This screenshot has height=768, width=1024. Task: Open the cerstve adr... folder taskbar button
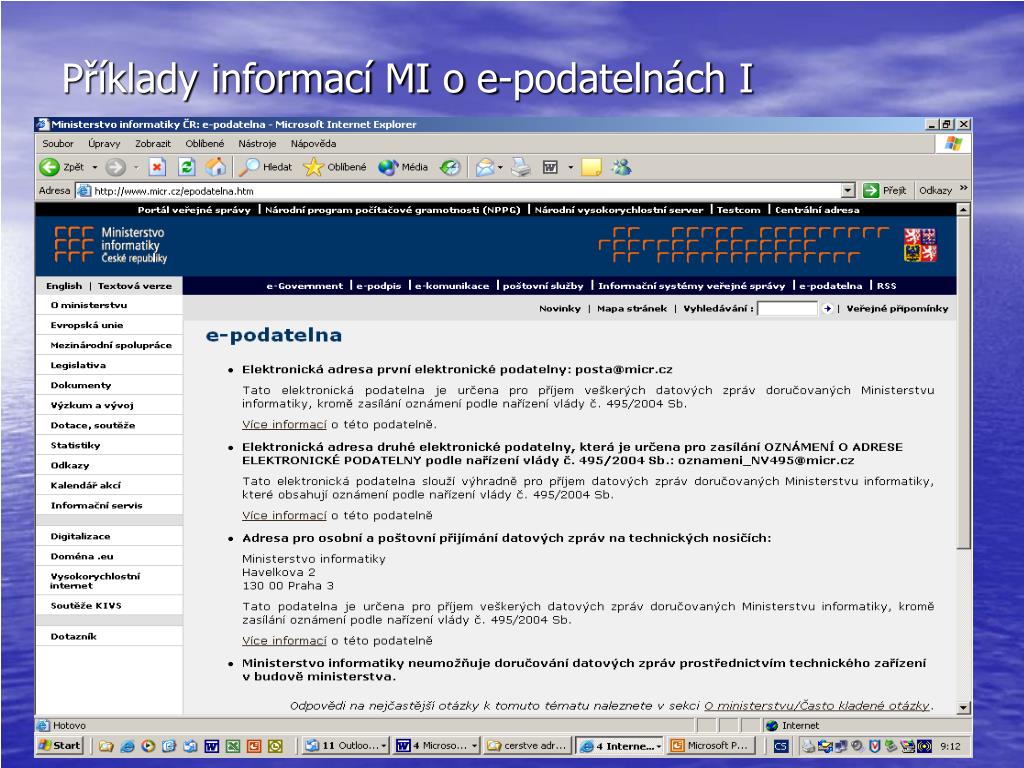coord(528,745)
